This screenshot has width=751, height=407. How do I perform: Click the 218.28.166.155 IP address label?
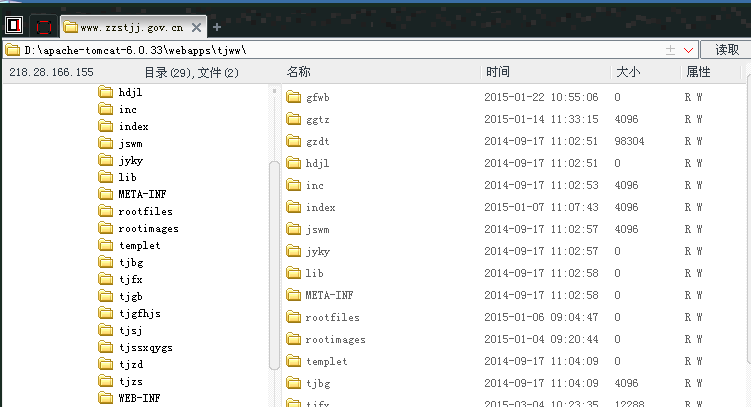pos(51,72)
